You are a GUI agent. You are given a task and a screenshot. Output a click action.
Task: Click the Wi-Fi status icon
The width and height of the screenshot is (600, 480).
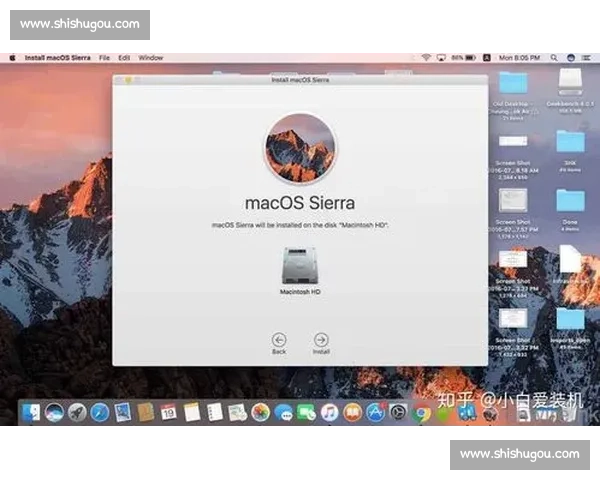426,58
